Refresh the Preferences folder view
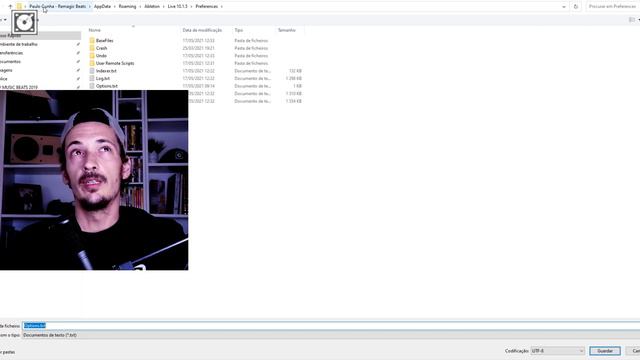Viewport: 640px width, 360px height. click(576, 7)
